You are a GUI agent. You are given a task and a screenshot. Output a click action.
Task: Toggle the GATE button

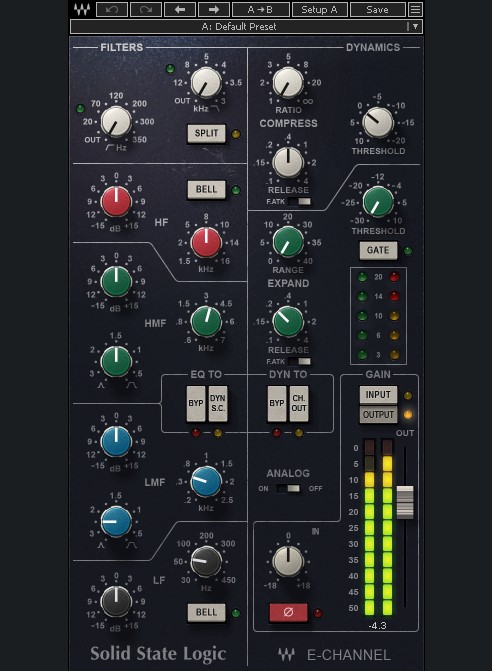[x=378, y=250]
